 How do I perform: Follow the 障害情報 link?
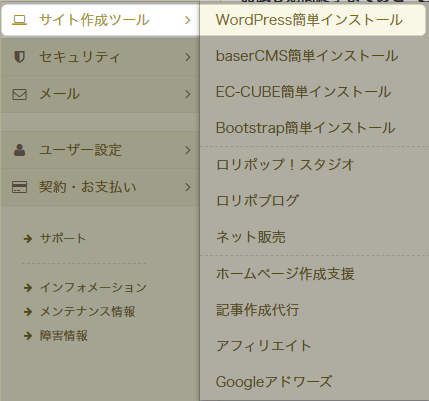64,336
